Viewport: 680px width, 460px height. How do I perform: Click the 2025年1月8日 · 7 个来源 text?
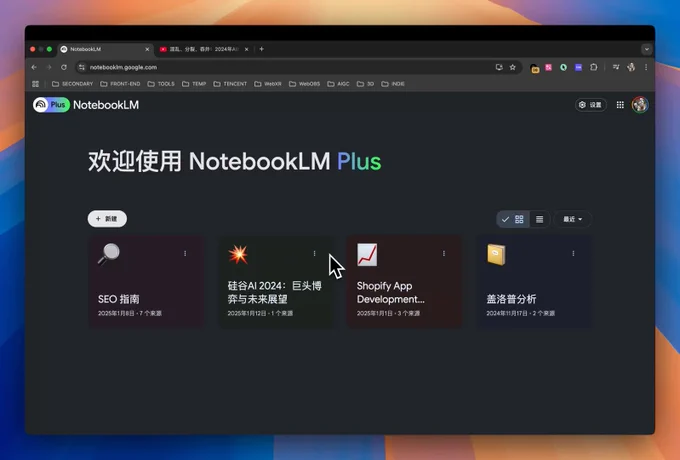[130, 313]
